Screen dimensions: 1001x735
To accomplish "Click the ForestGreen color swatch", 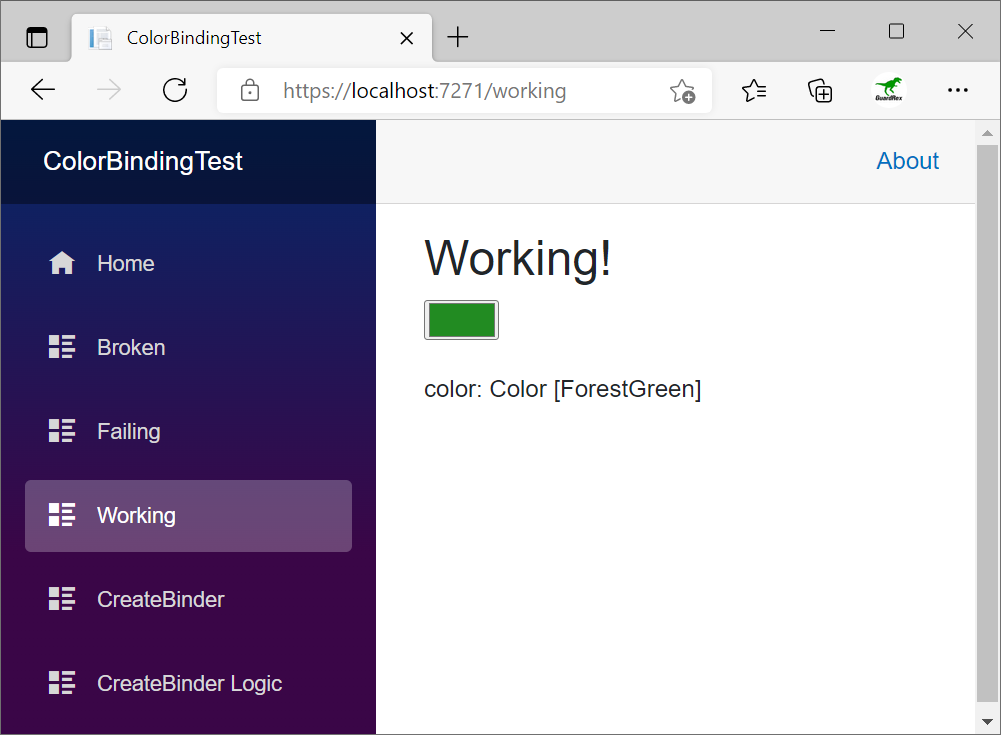I will [461, 320].
